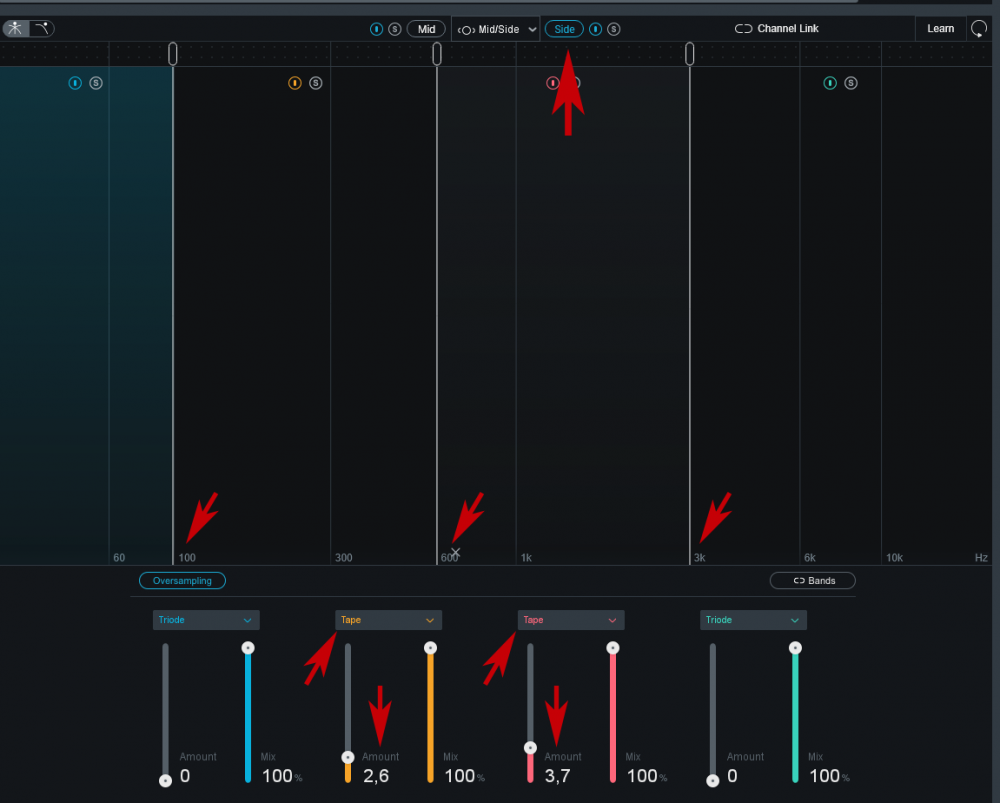Viewport: 1000px width, 803px height.
Task: Bypass the Side channel processing
Action: 595,29
